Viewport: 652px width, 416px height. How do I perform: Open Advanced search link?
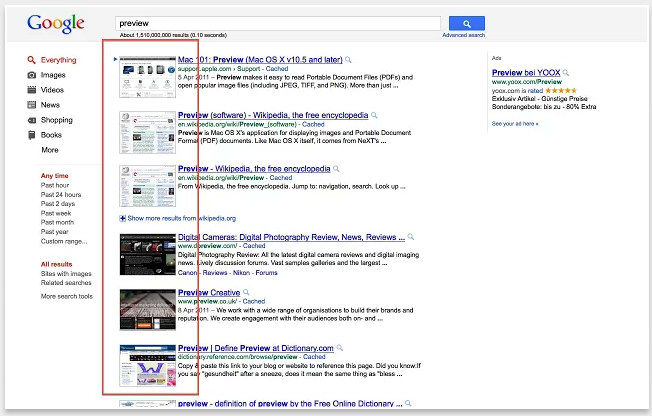click(463, 35)
